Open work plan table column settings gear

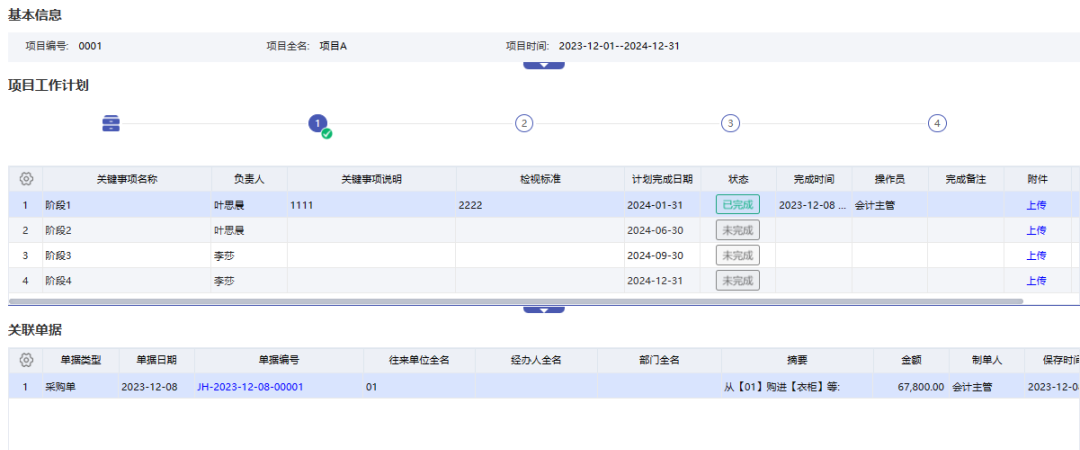point(26,179)
